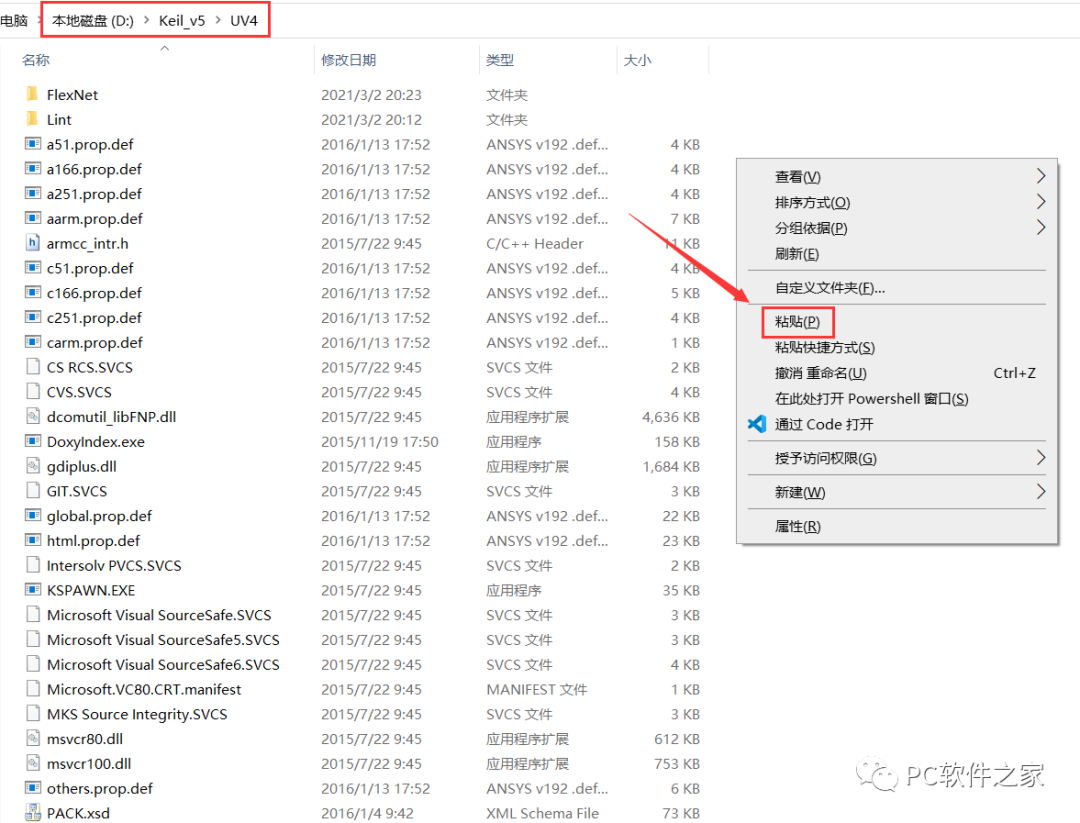Sort by the 修改日期 column header

[x=349, y=60]
